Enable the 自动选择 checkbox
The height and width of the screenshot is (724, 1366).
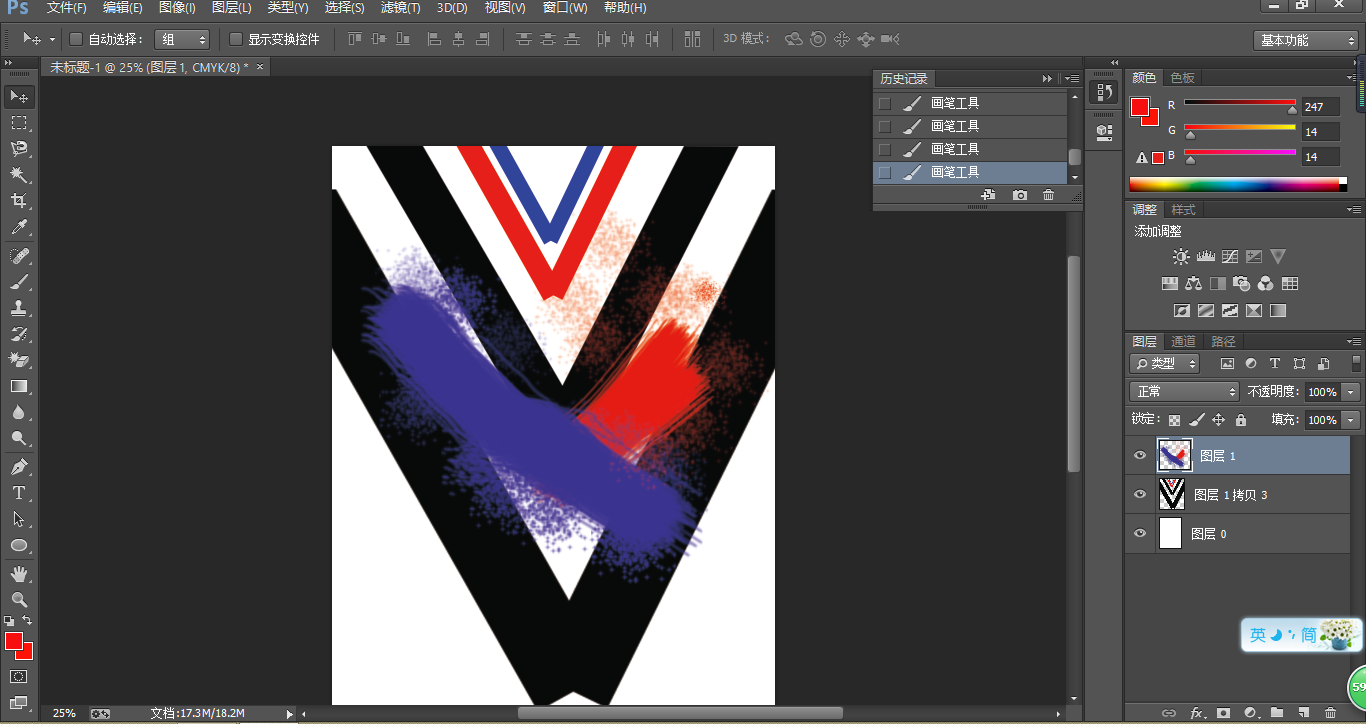coord(75,40)
